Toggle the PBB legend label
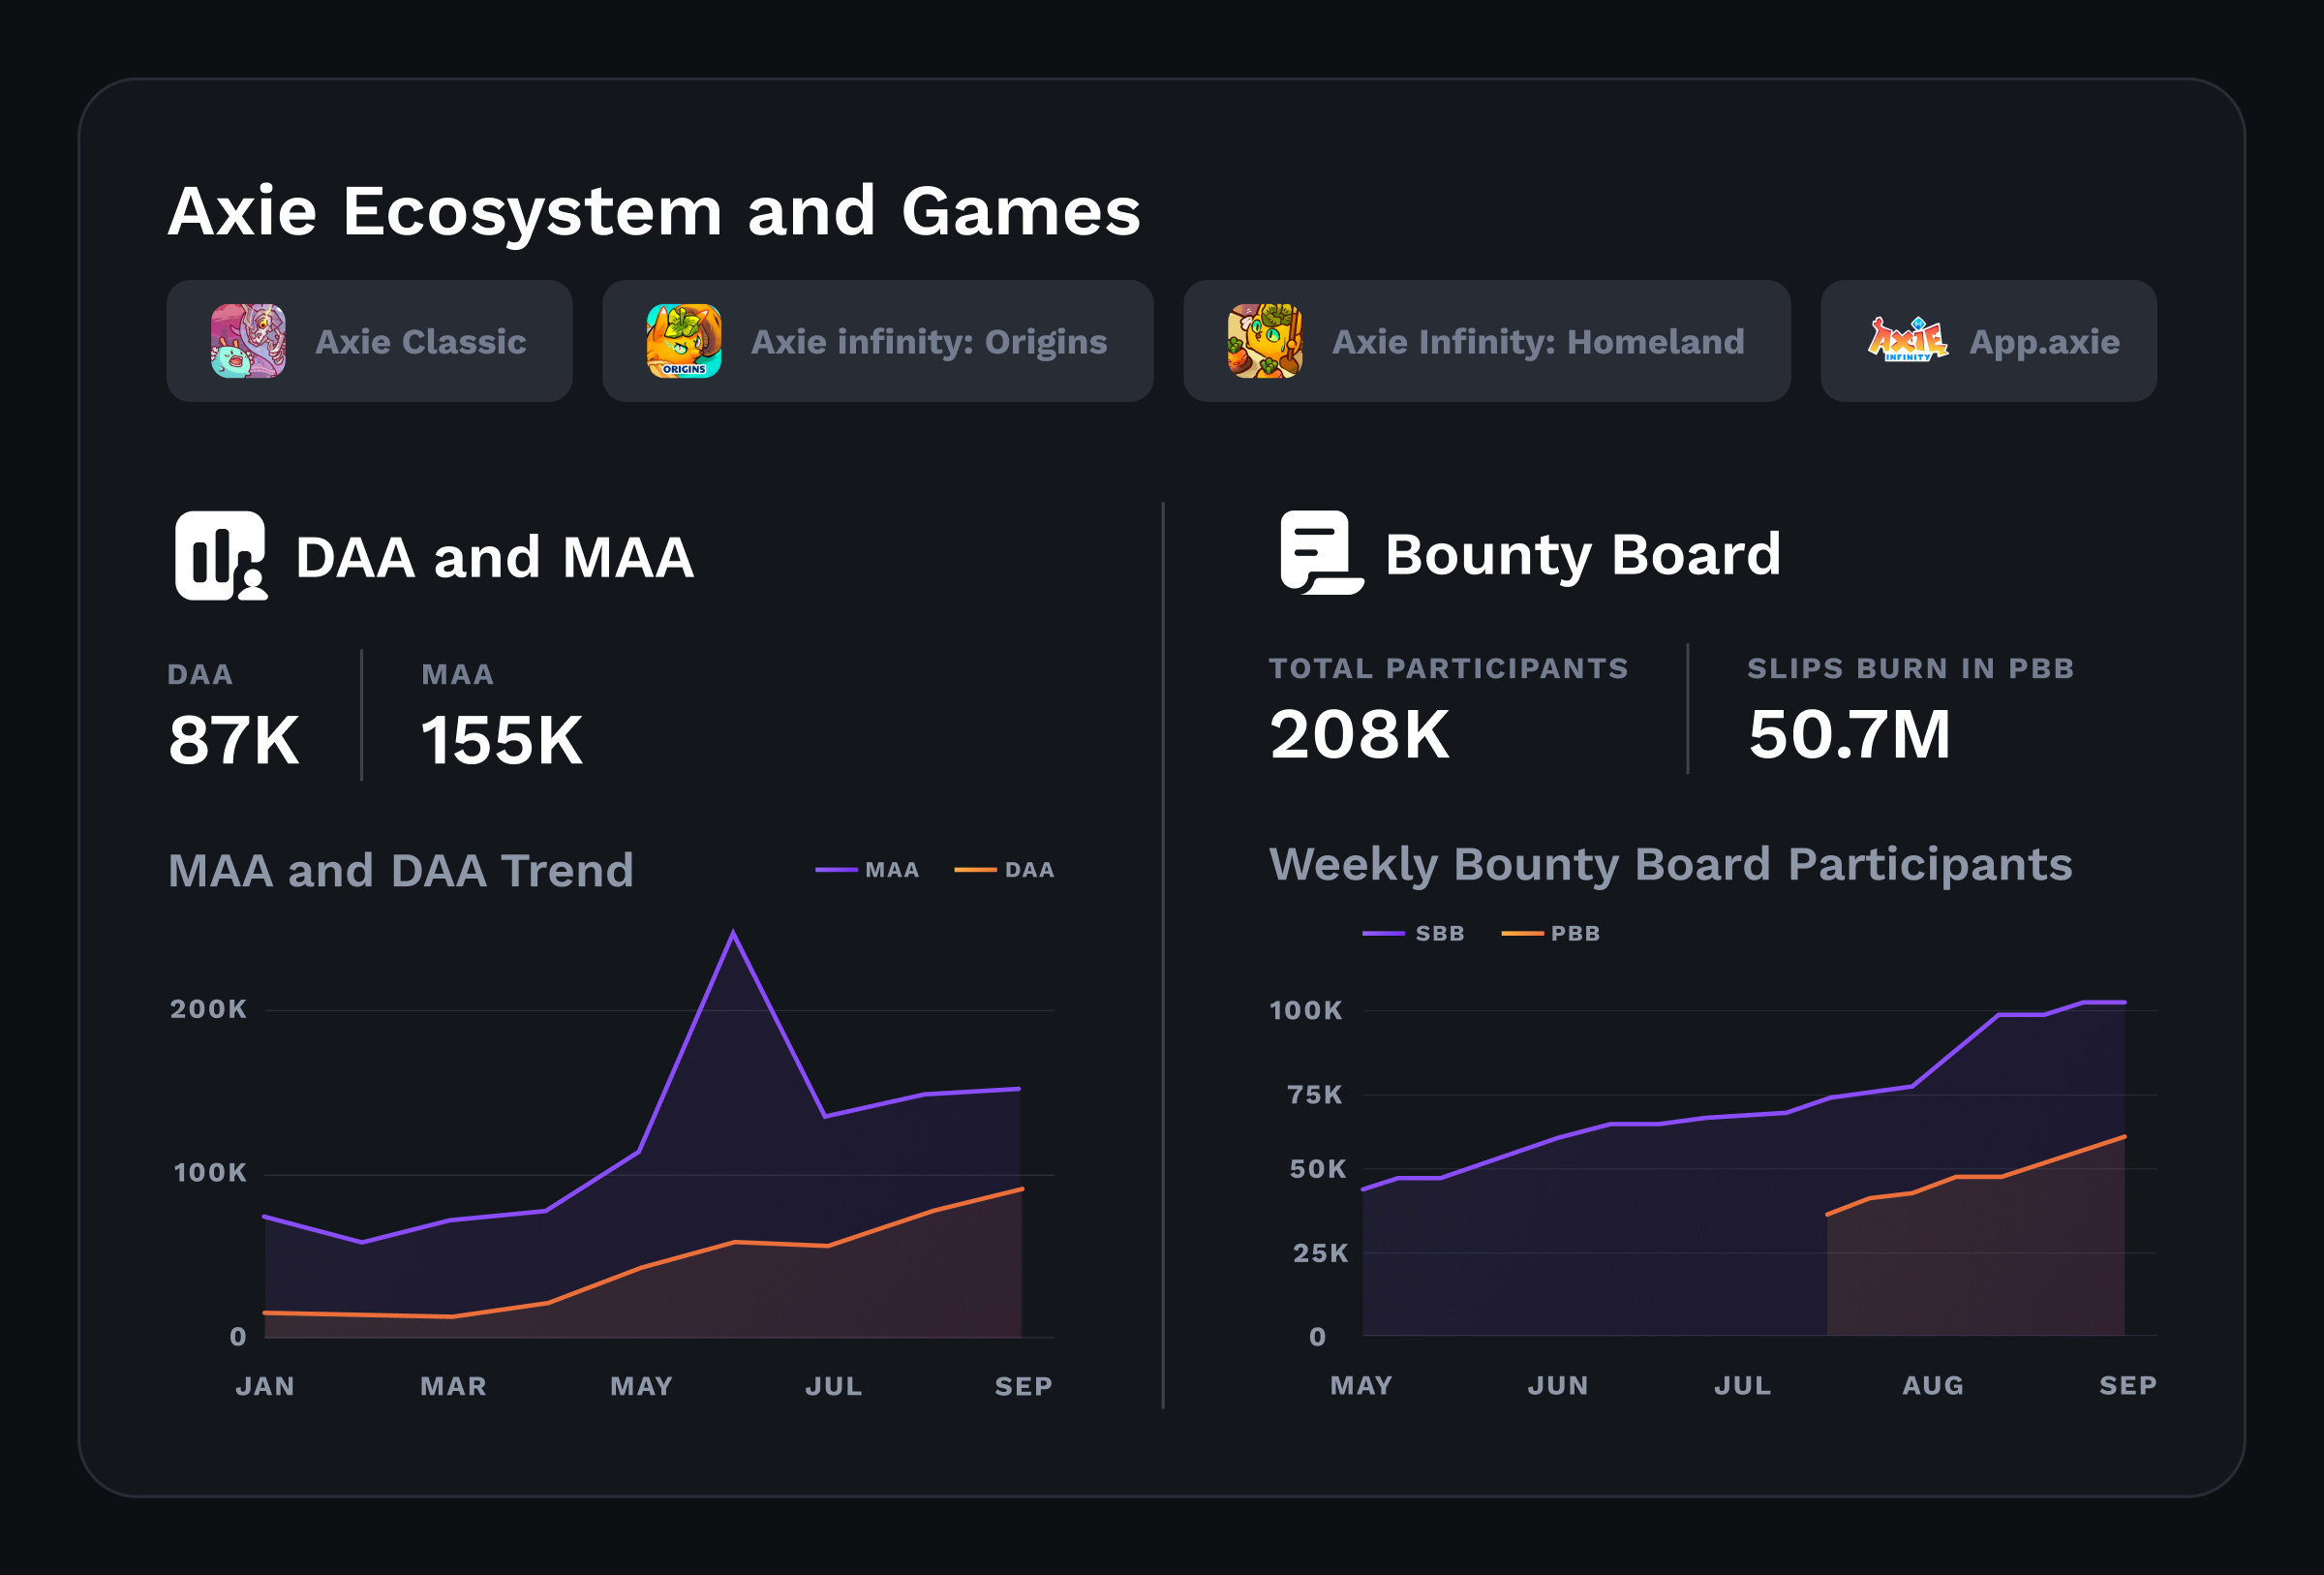This screenshot has height=1575, width=2324. point(1576,934)
